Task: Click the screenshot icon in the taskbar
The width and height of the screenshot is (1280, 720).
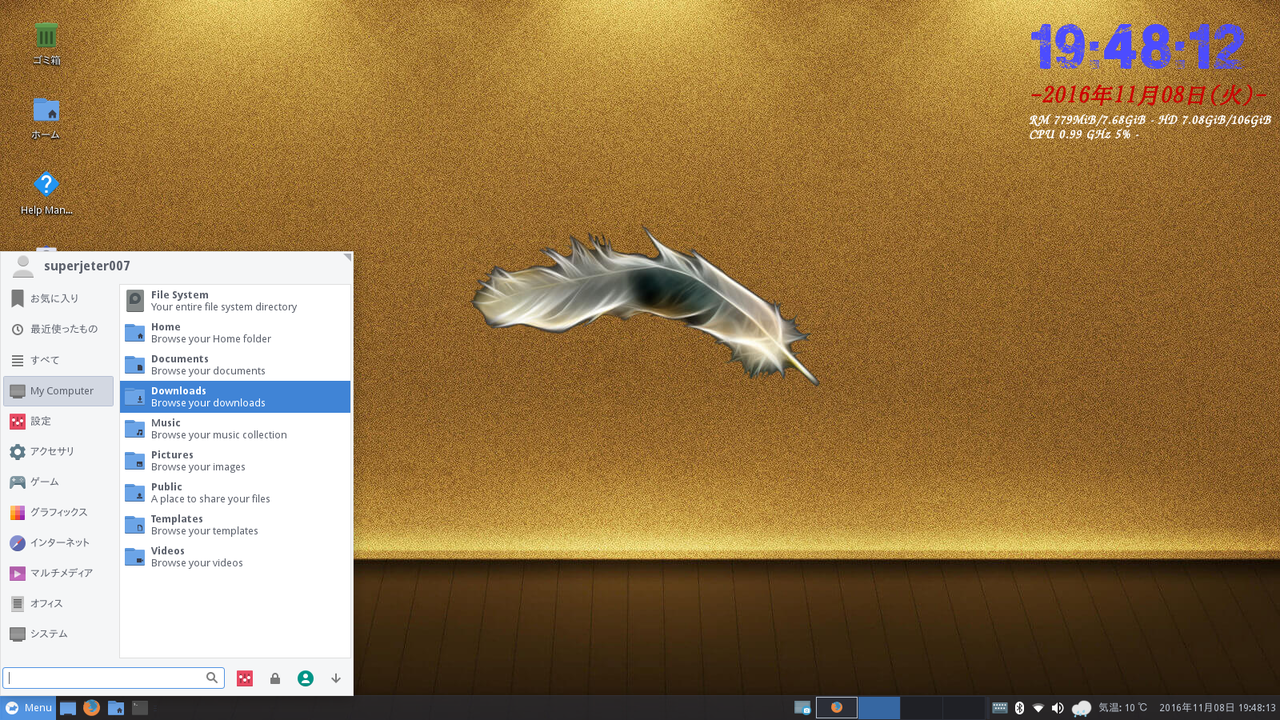Action: 802,708
